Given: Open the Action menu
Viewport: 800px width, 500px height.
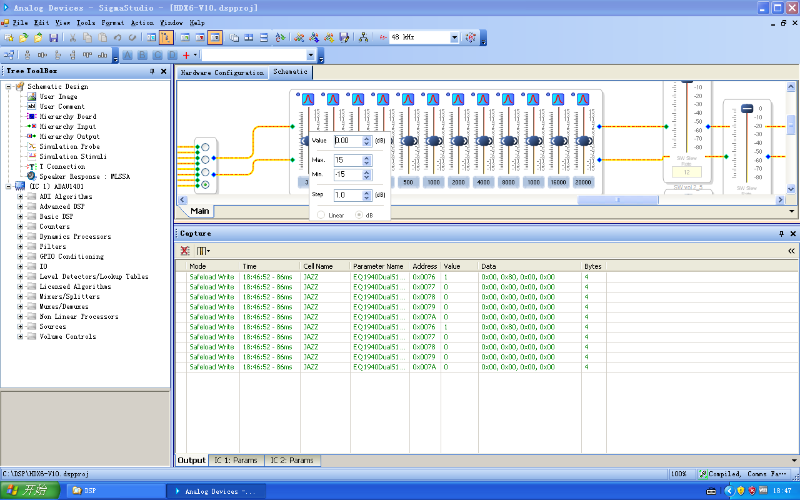Looking at the screenshot, I should [142, 22].
